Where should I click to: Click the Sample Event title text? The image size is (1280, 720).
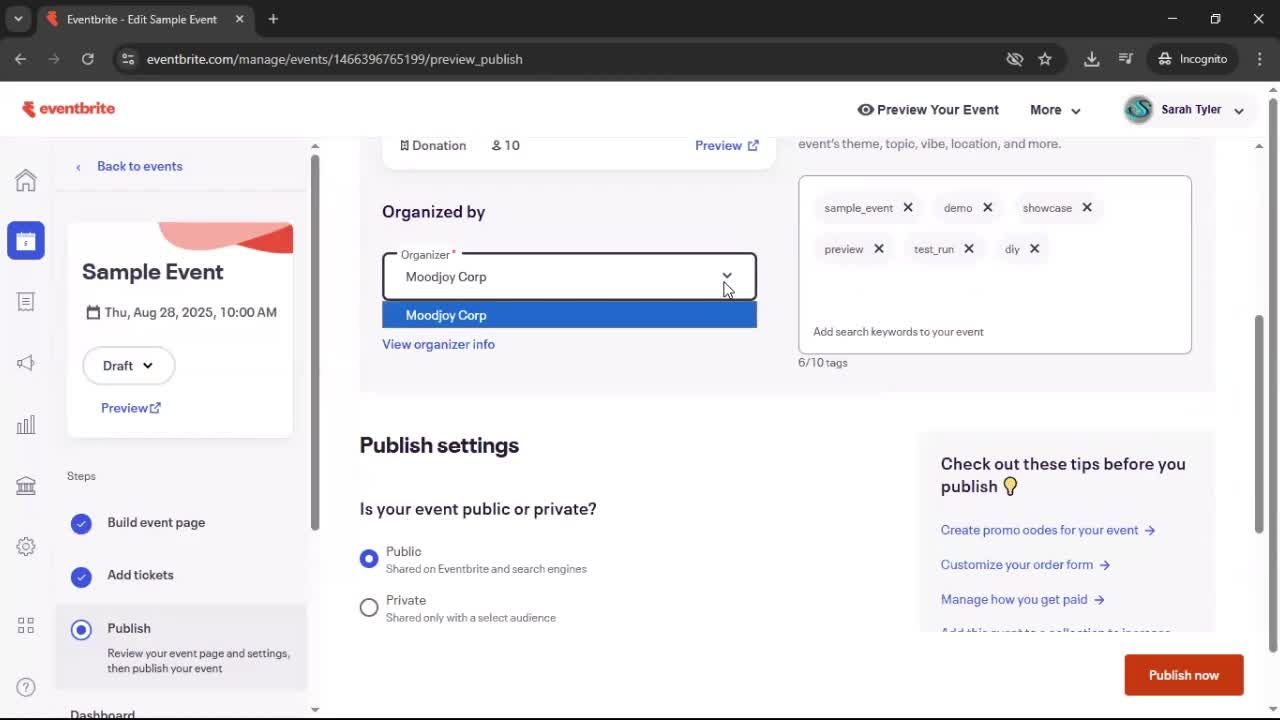point(153,272)
